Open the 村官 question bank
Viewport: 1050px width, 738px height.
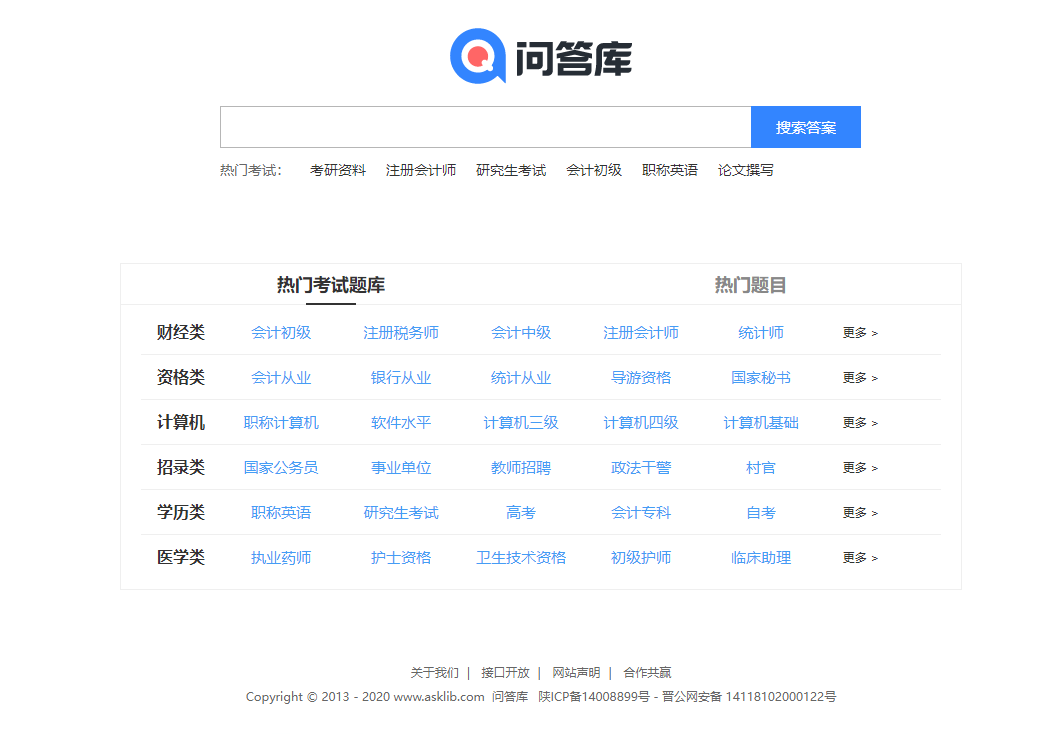[761, 467]
